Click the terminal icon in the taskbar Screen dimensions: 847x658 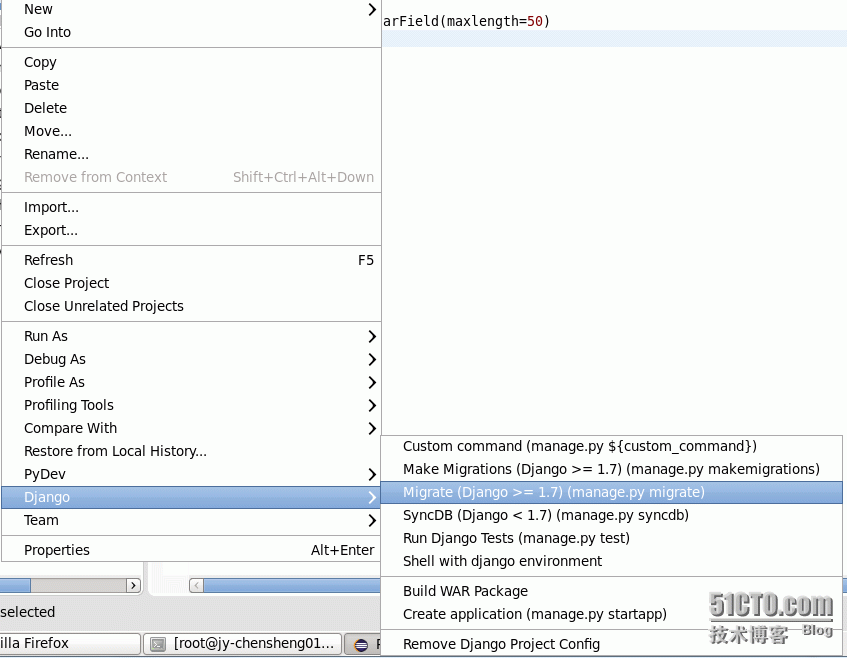click(158, 644)
